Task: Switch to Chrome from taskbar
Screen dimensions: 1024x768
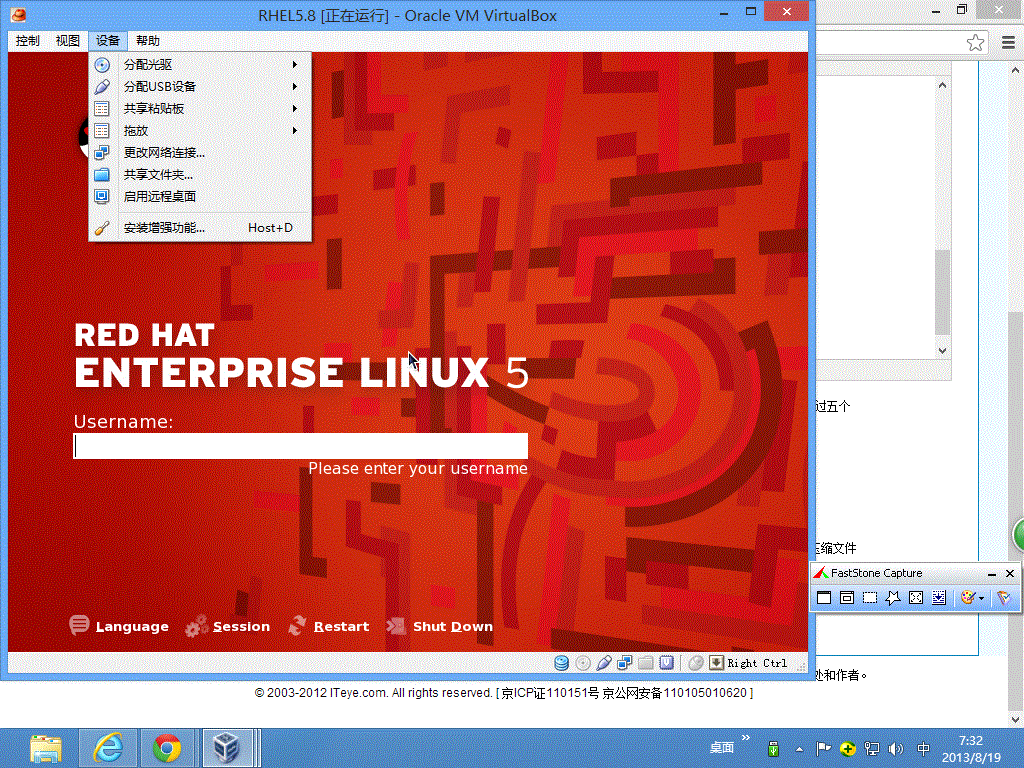Action: (x=167, y=748)
